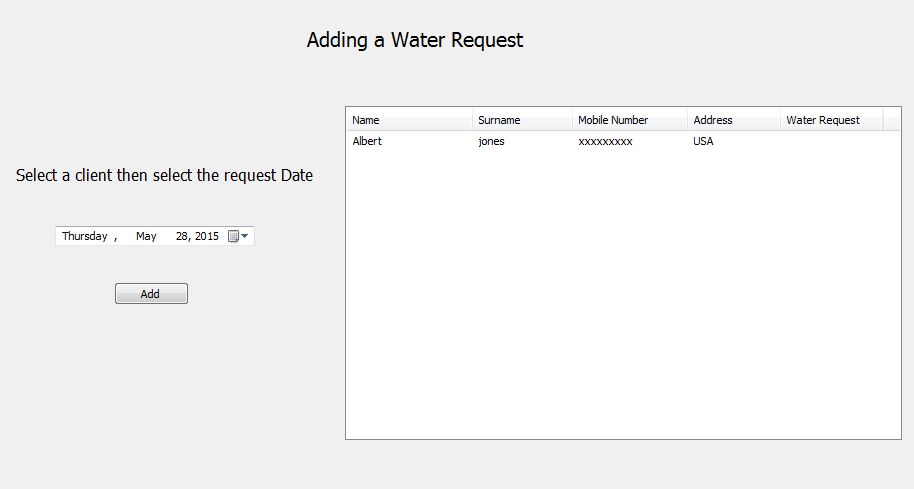Select day "28" in the date field

182,236
